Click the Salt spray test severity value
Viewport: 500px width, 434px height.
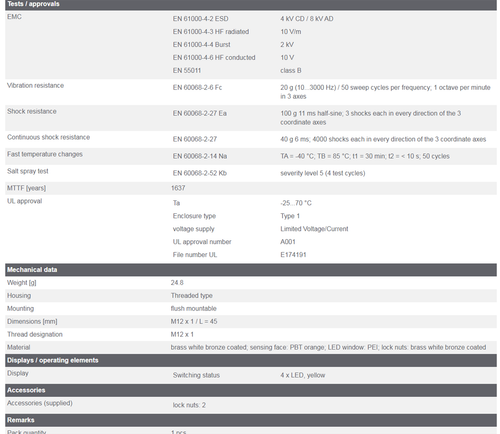[323, 173]
